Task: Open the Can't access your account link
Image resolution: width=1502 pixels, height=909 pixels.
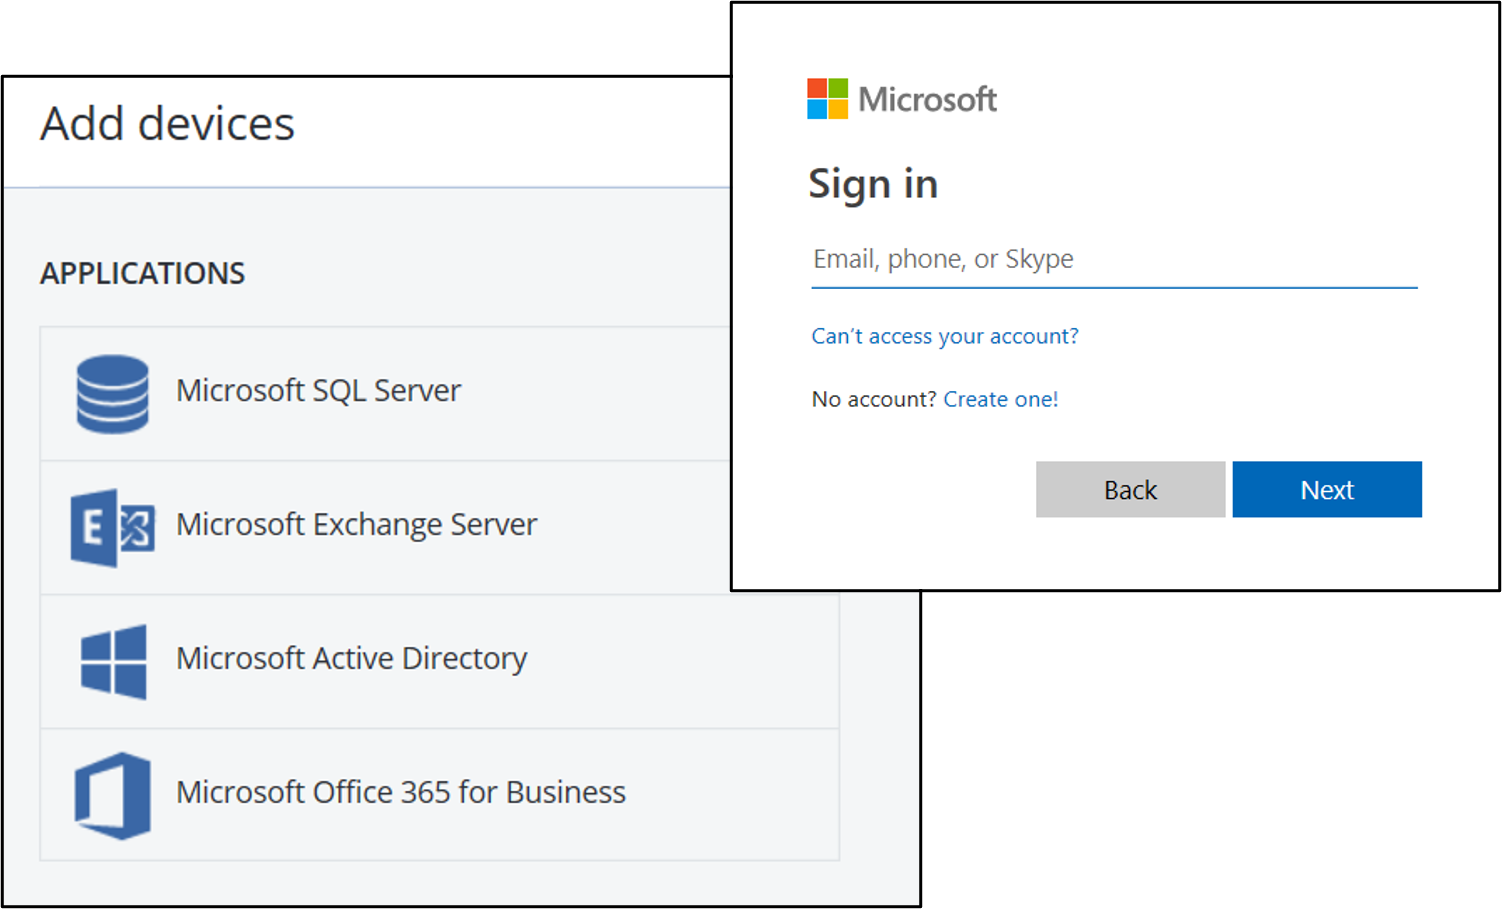Action: tap(945, 336)
